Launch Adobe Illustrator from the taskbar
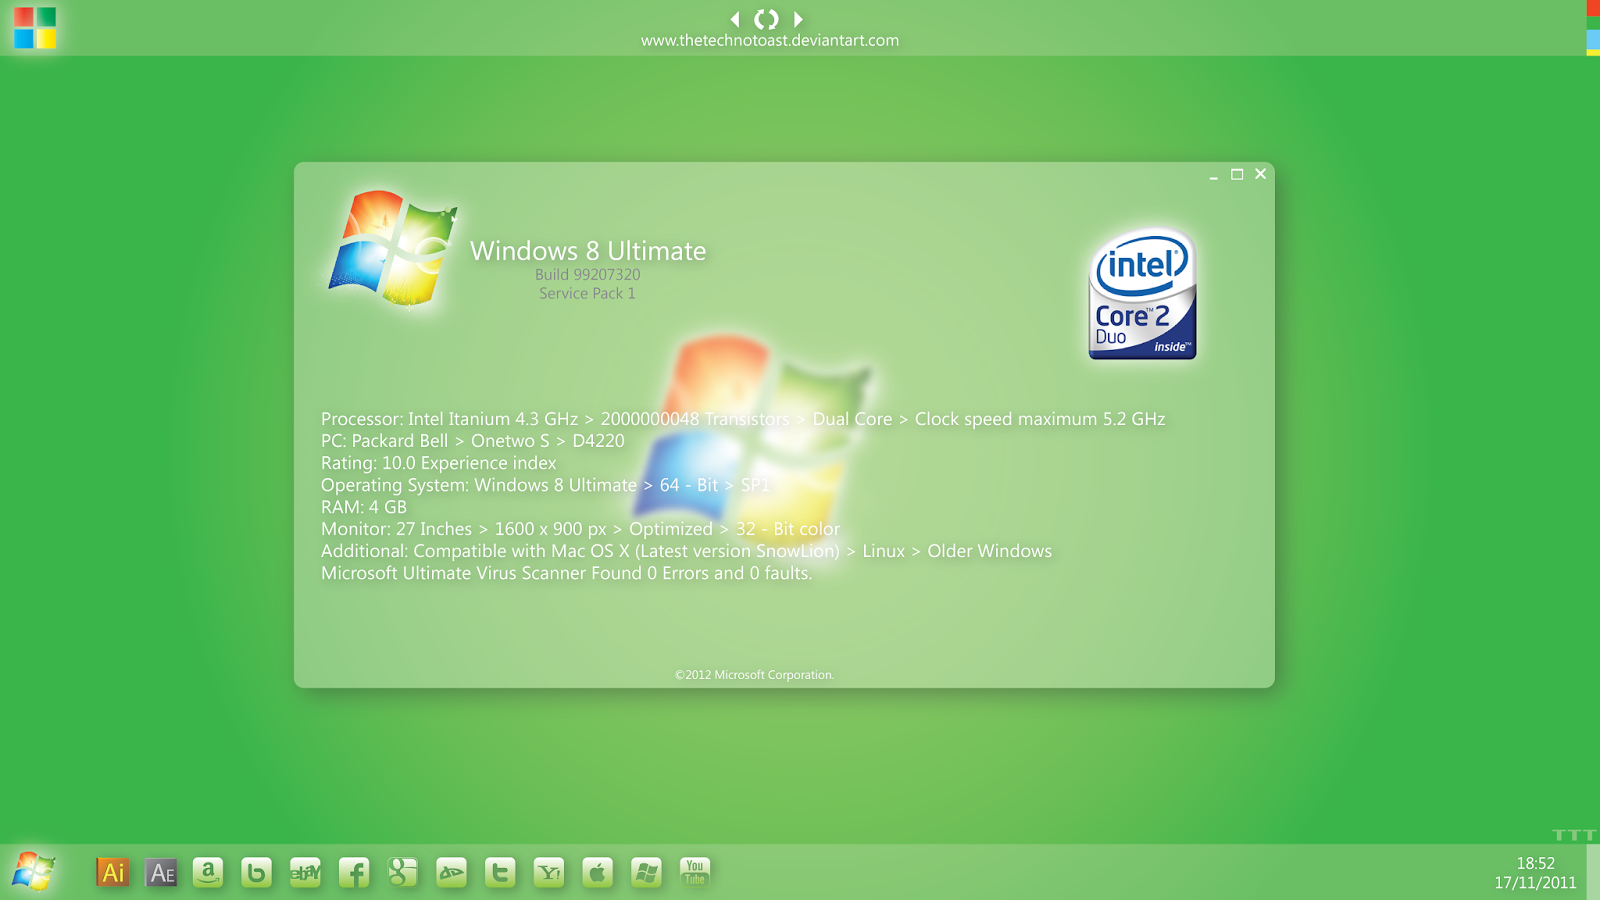 pyautogui.click(x=113, y=872)
